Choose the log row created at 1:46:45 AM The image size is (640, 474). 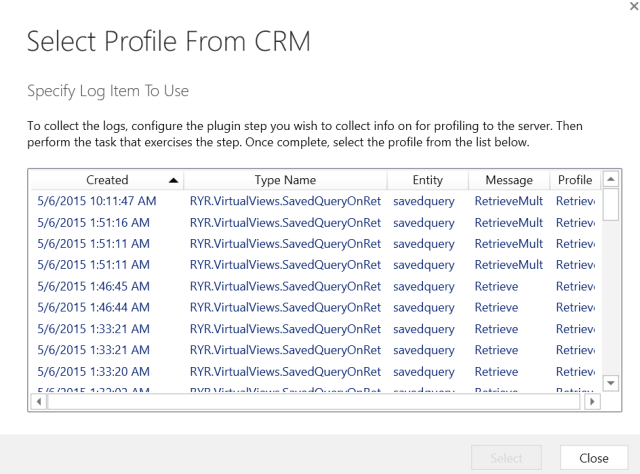point(93,286)
